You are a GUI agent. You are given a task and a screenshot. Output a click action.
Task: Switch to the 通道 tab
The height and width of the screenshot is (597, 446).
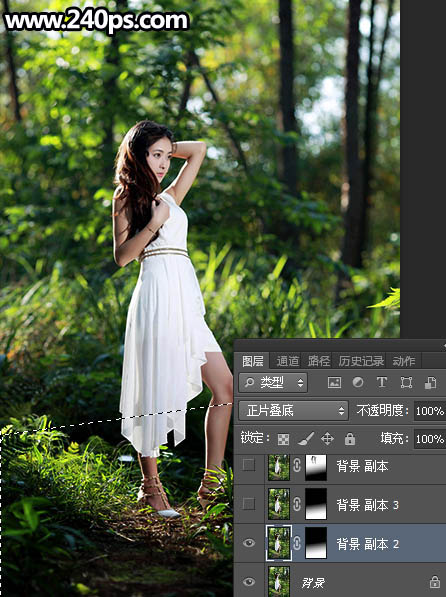[x=288, y=361]
